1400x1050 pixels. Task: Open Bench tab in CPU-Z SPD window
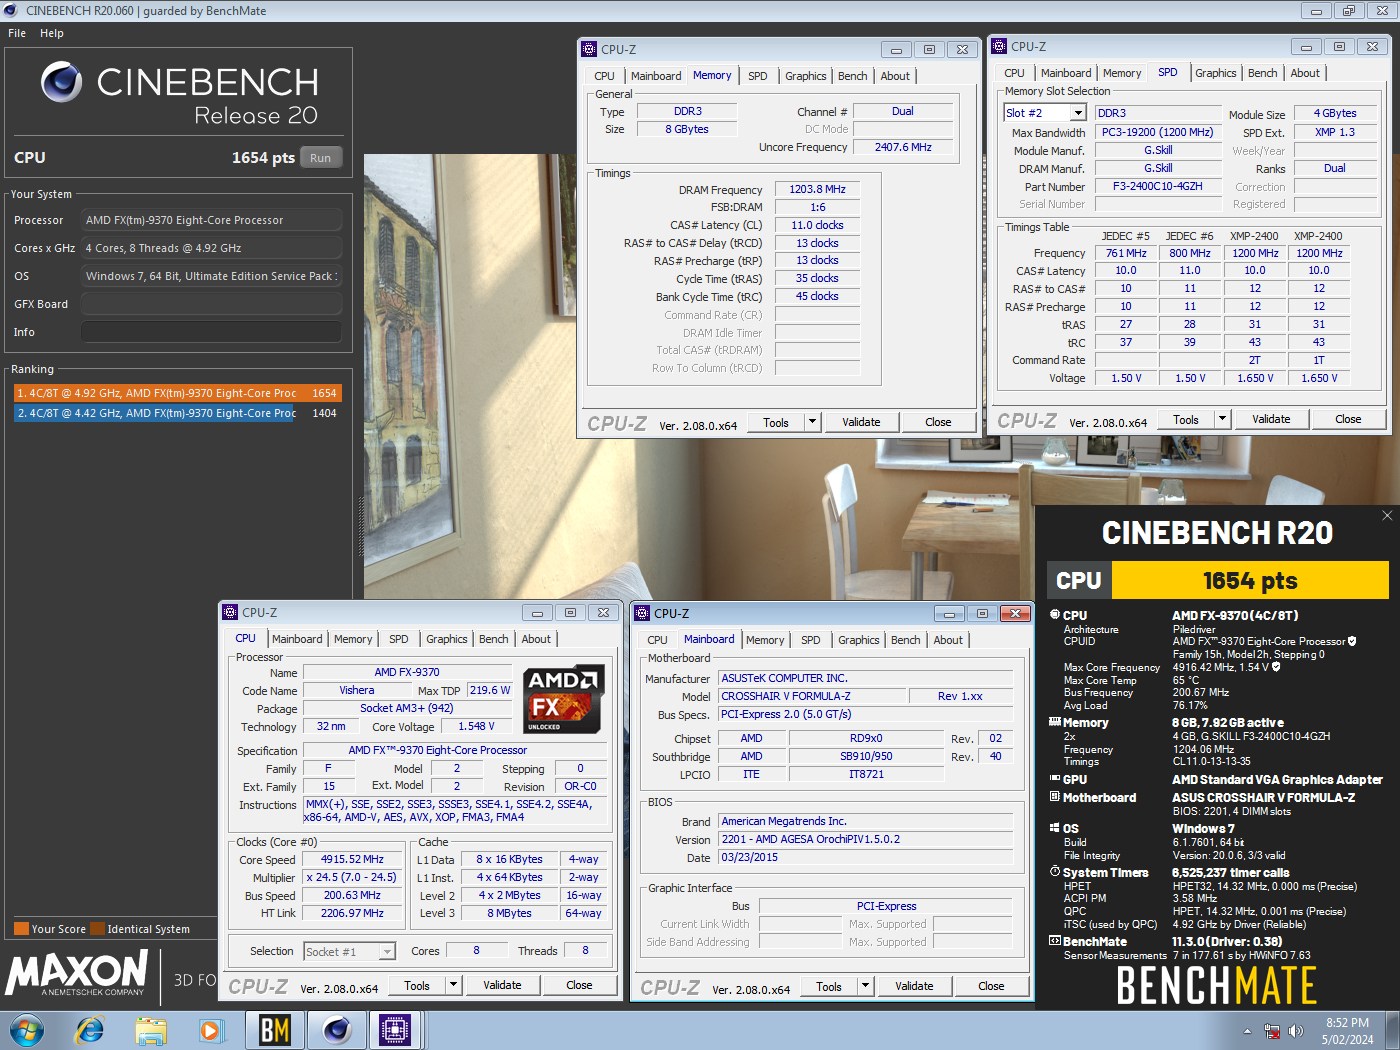pyautogui.click(x=1263, y=73)
